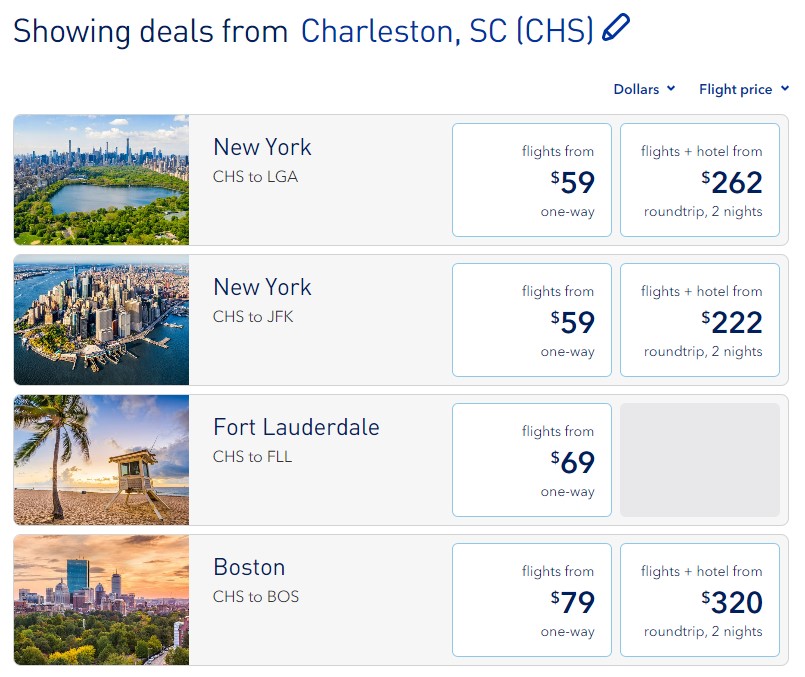The height and width of the screenshot is (677, 805).
Task: Select the $320 flights + hotel Boston deal
Action: 700,600
